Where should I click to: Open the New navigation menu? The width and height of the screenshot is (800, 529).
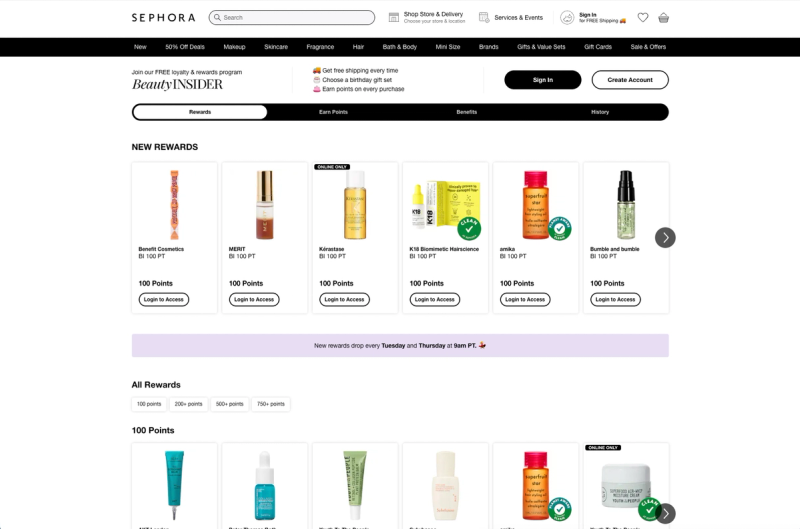click(140, 47)
